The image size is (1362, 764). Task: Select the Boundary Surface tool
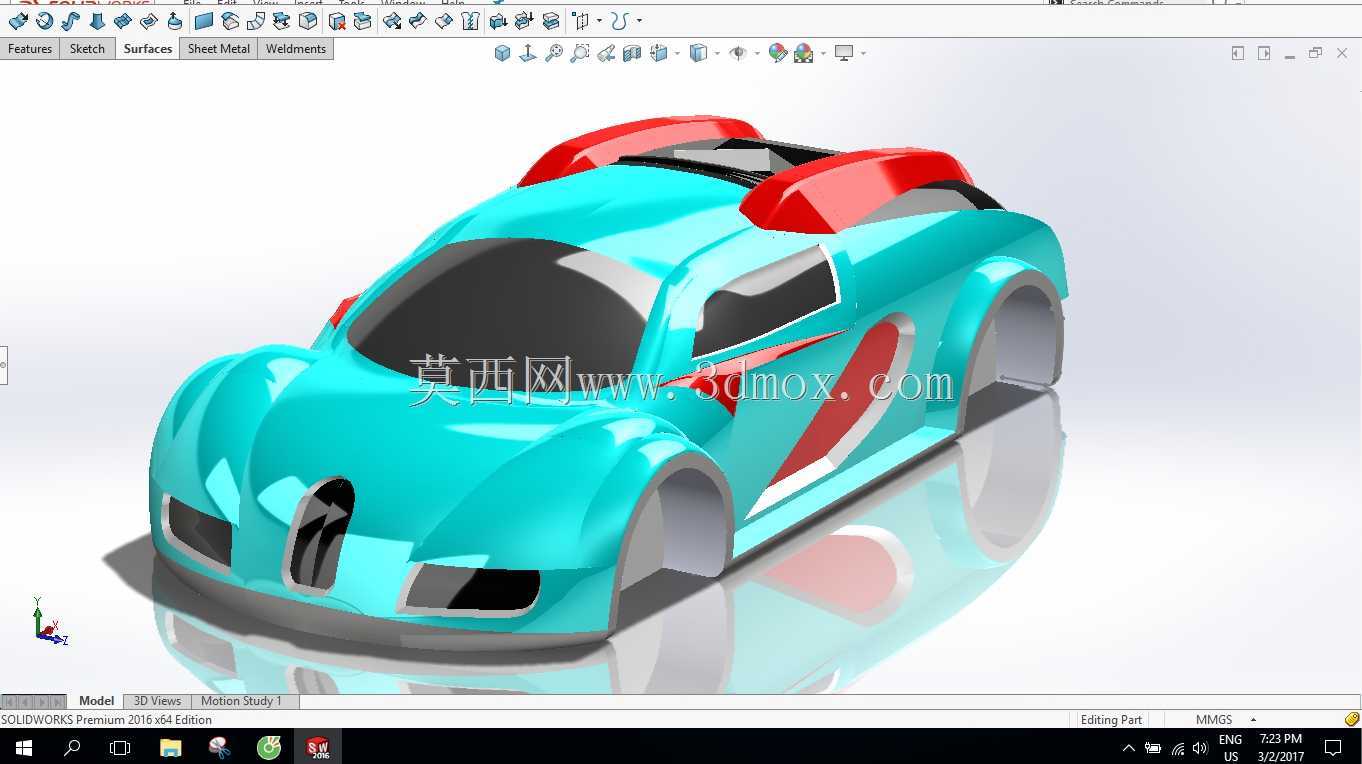click(123, 21)
